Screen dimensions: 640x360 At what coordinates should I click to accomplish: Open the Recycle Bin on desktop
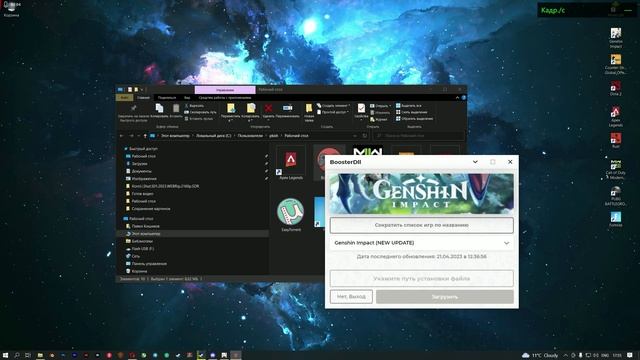click(x=11, y=9)
